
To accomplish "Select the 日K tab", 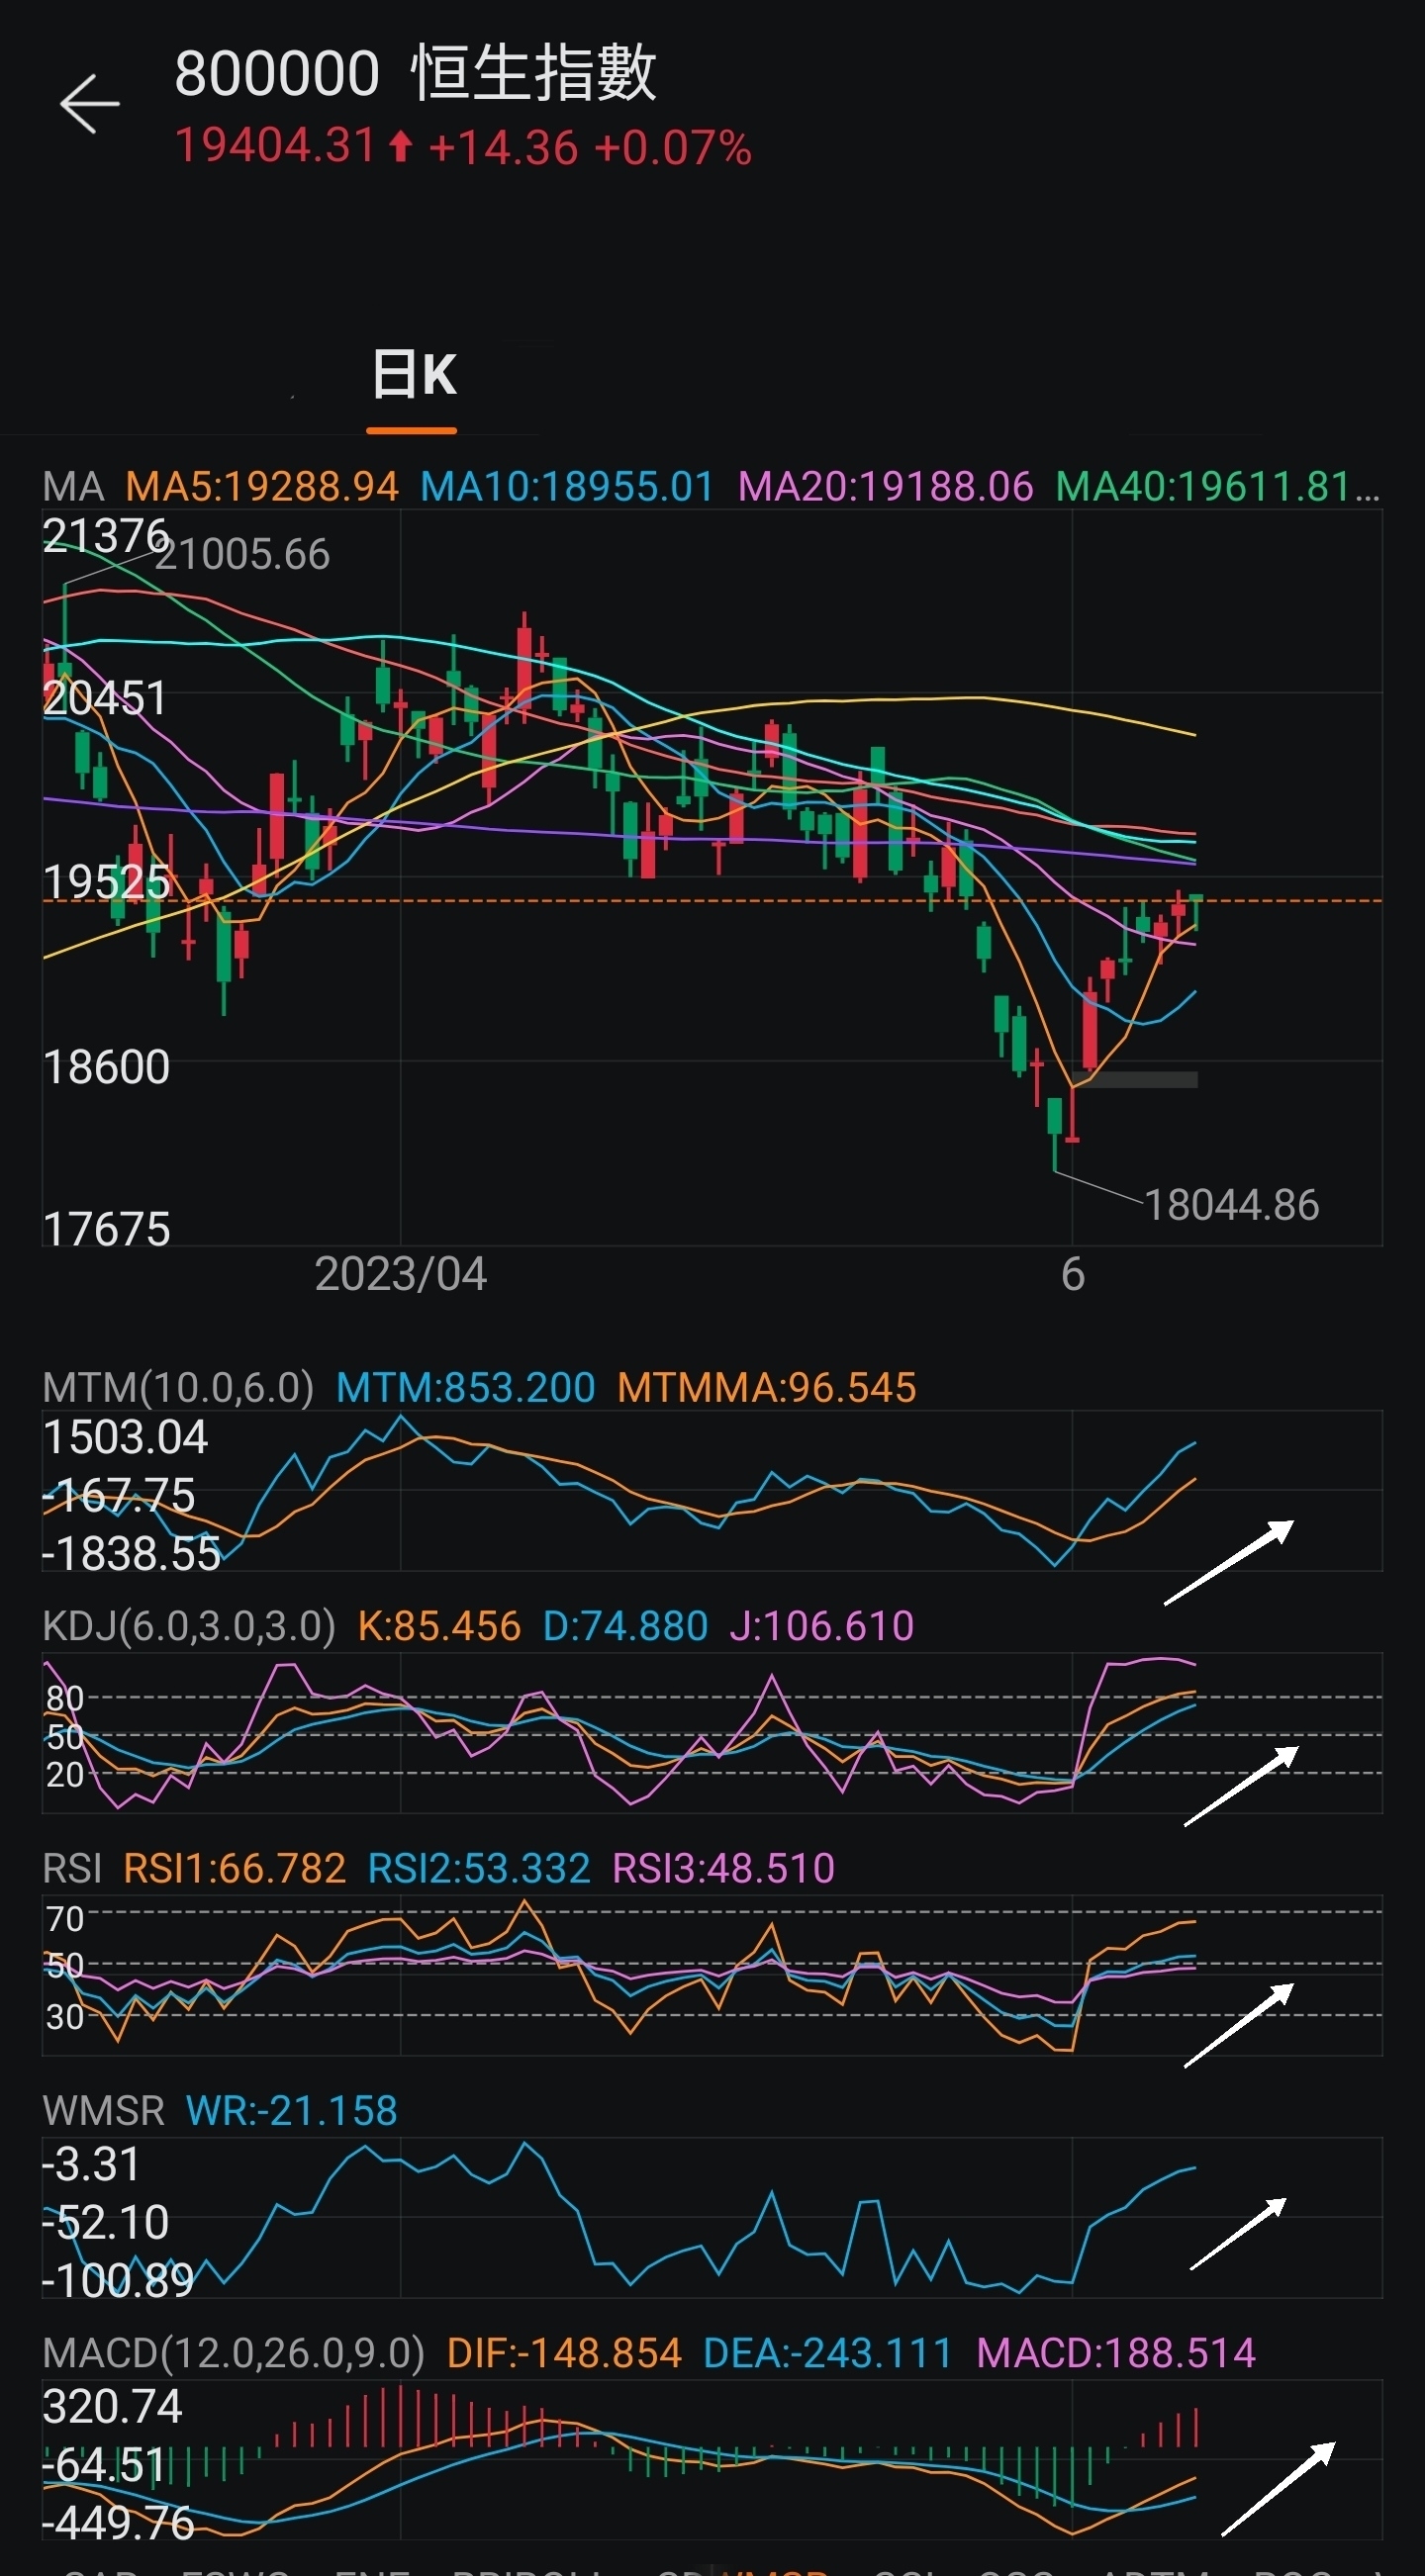I will coord(413,376).
